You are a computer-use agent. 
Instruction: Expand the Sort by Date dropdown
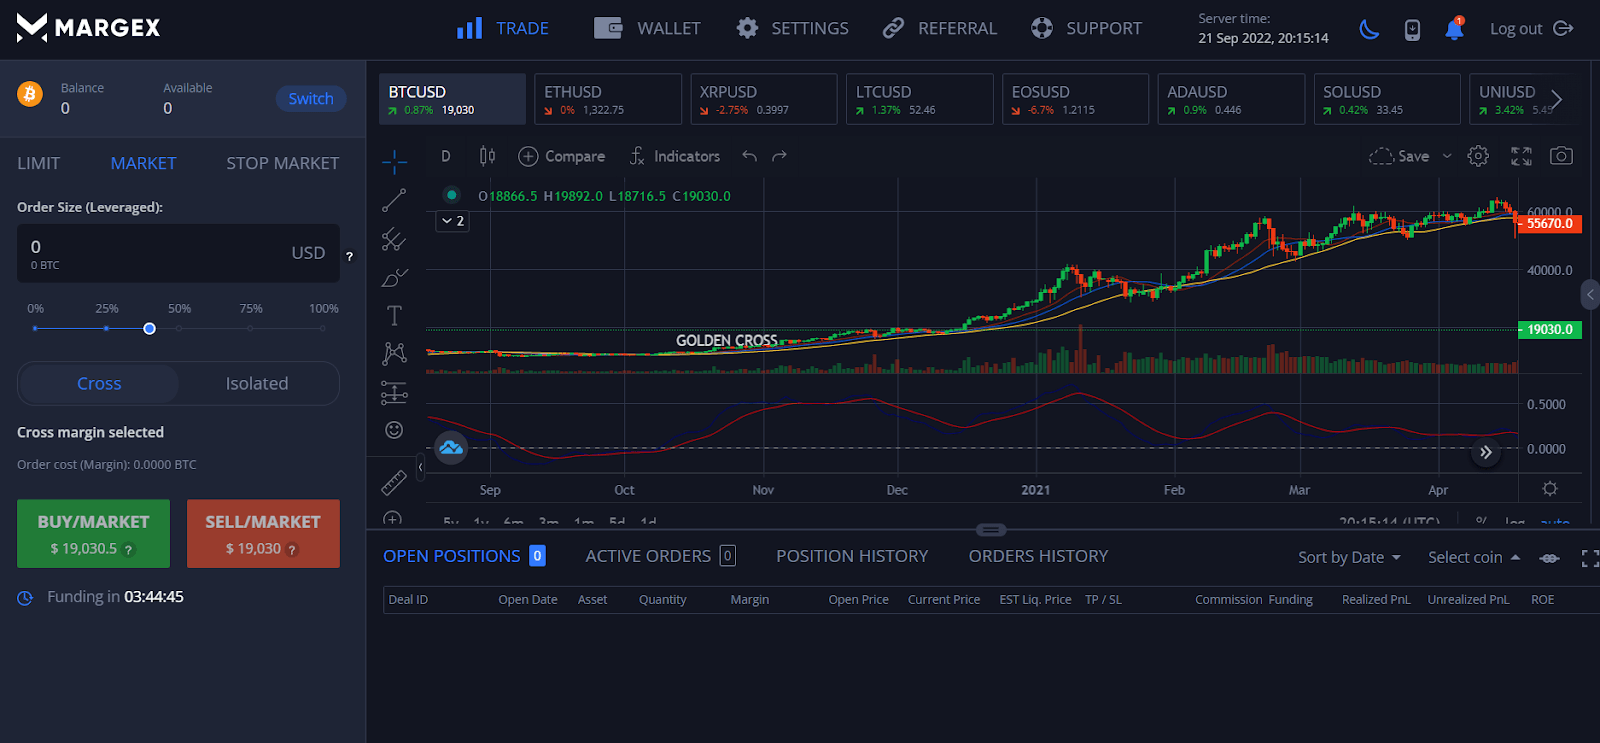(1349, 557)
